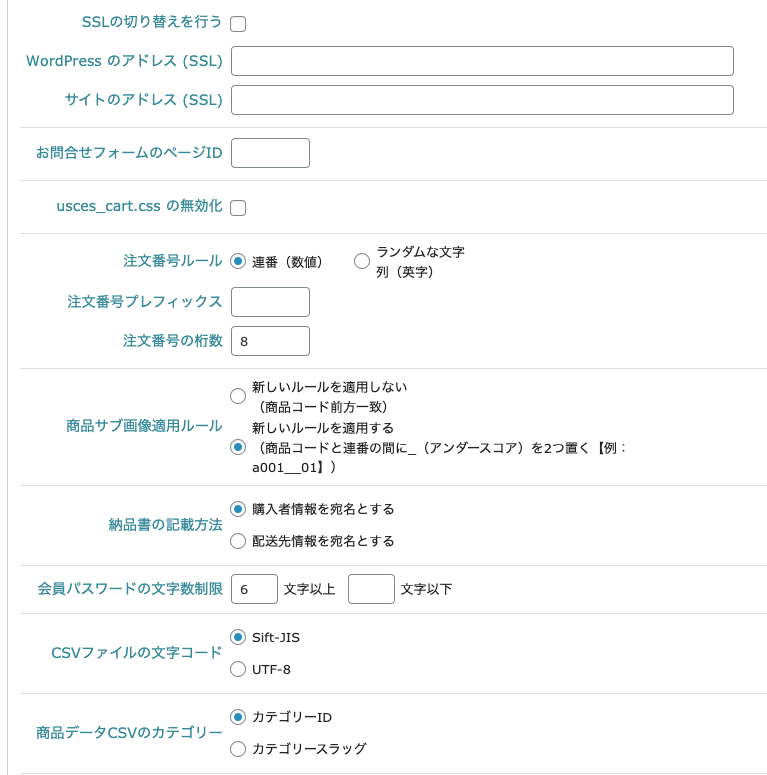
Task: Select 連番（数値） order number rule
Action: (x=238, y=261)
